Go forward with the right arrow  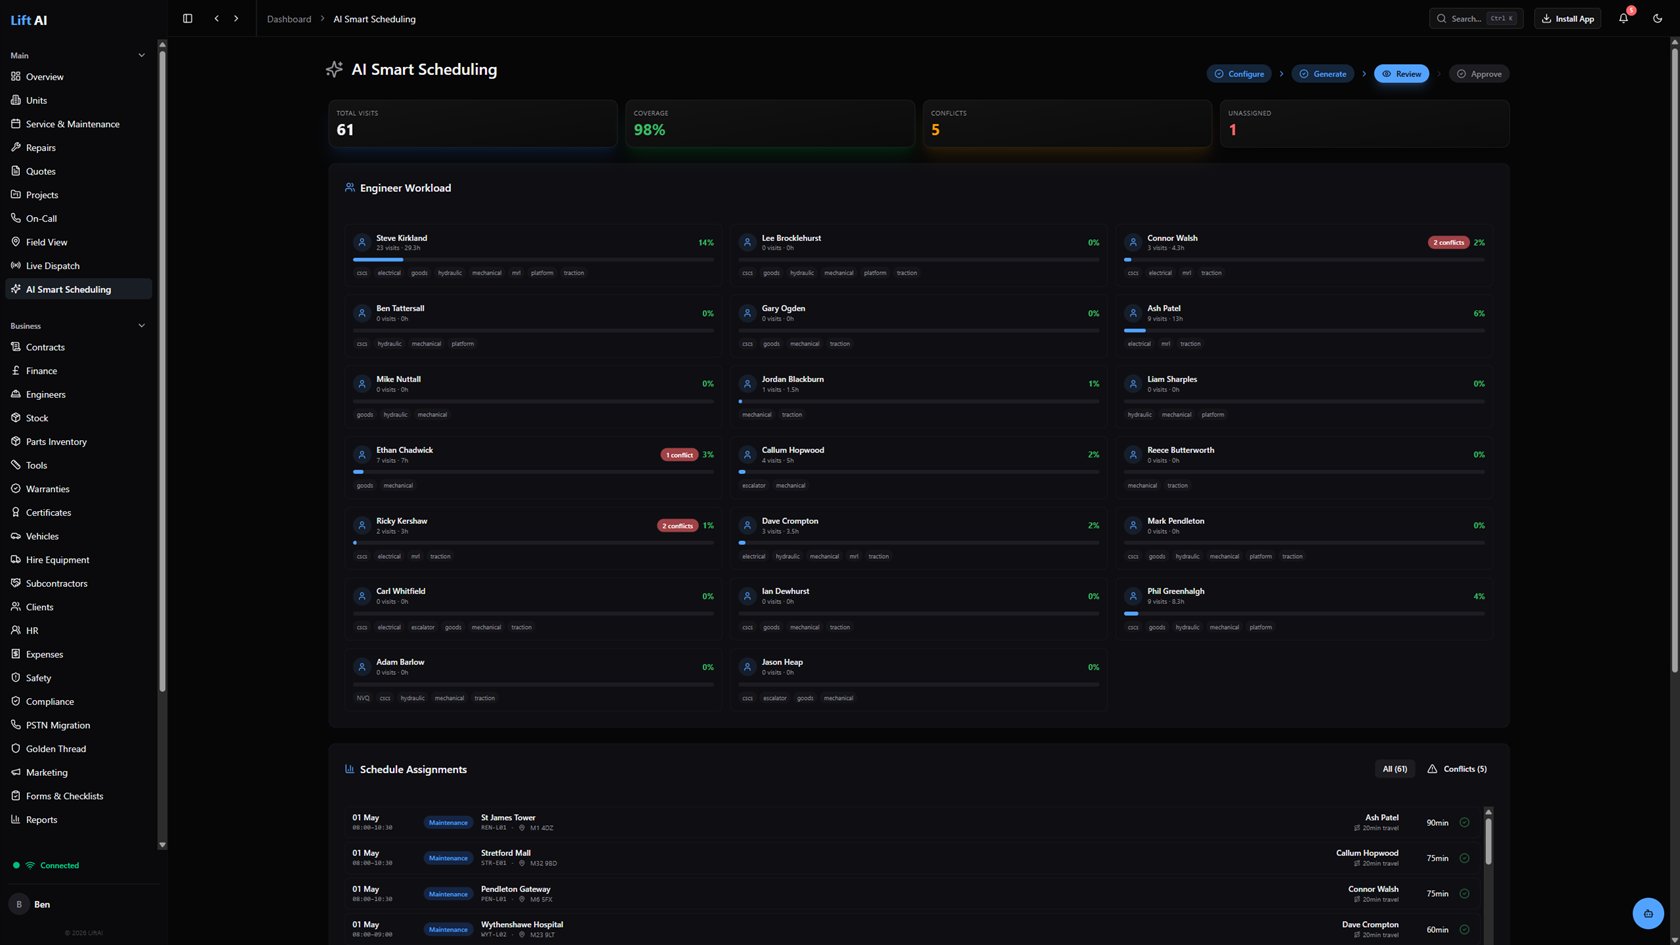236,18
